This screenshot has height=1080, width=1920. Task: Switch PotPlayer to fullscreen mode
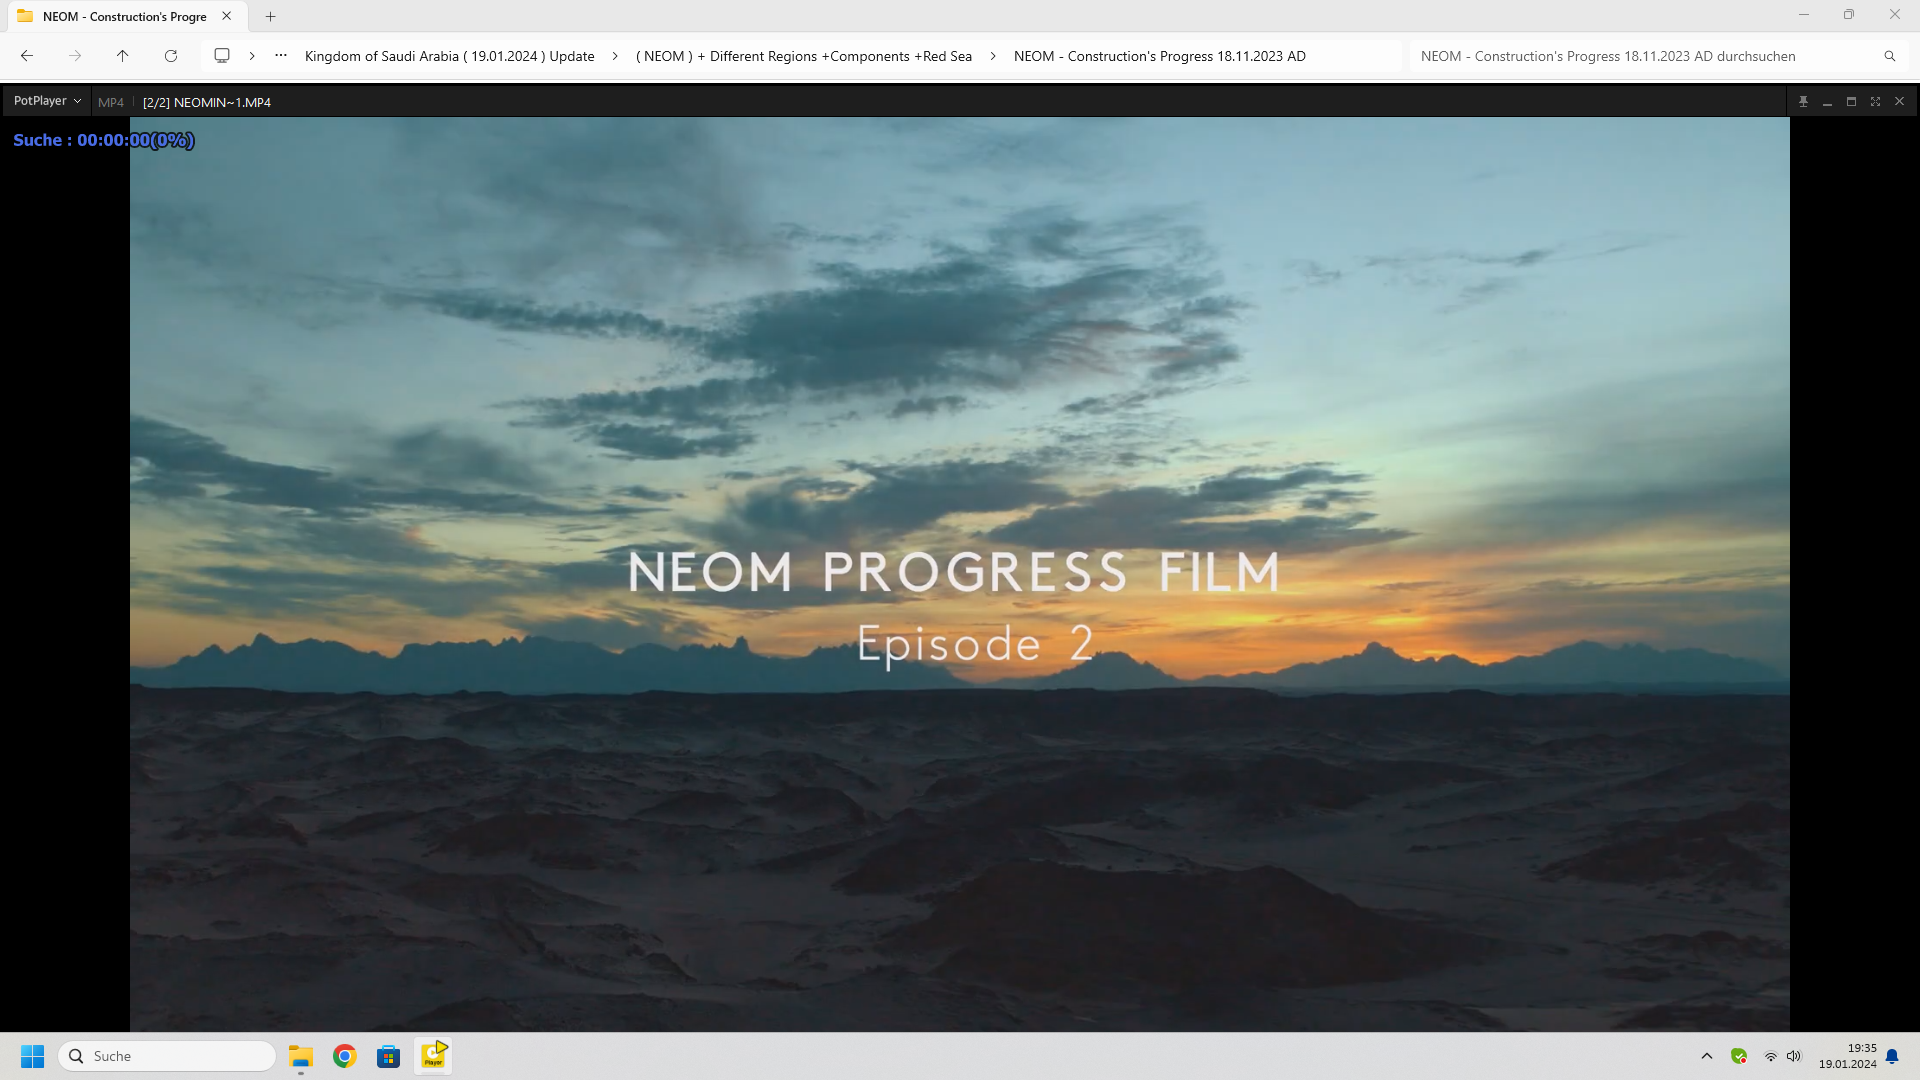pos(1875,102)
